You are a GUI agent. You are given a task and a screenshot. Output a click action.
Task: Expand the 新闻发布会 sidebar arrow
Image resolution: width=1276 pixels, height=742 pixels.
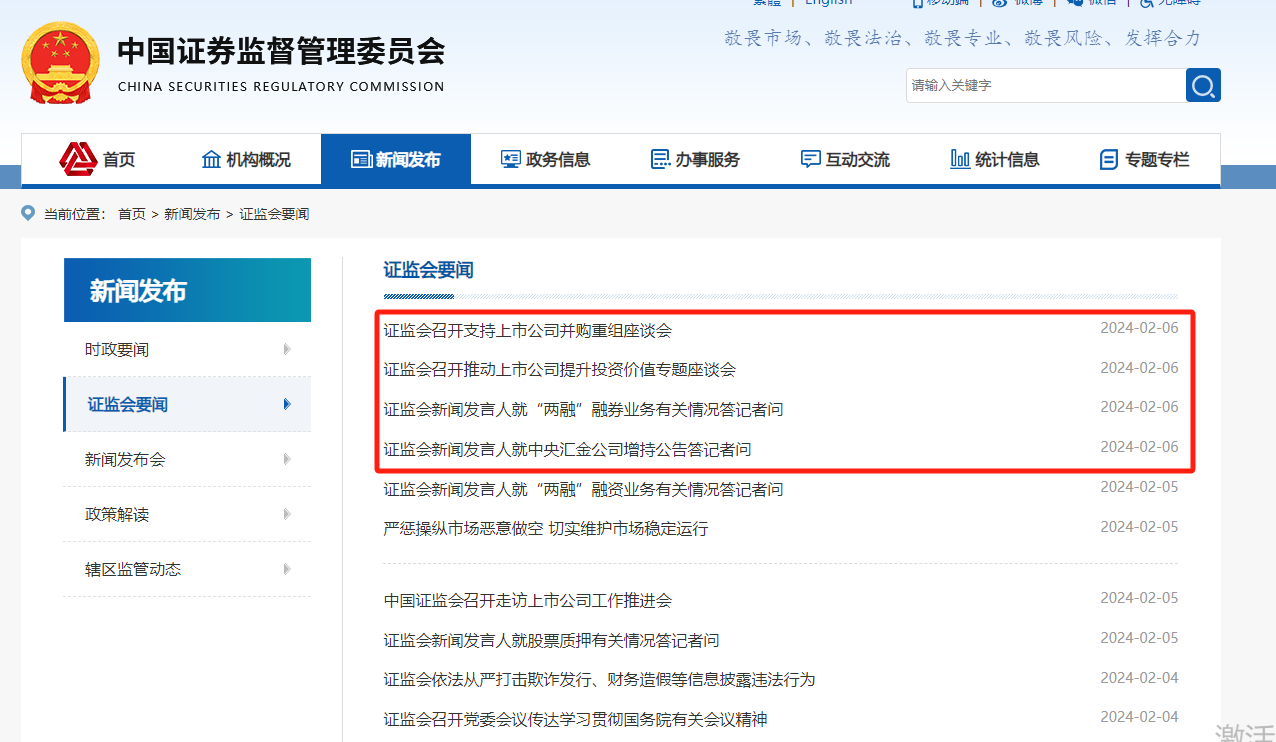(x=287, y=459)
